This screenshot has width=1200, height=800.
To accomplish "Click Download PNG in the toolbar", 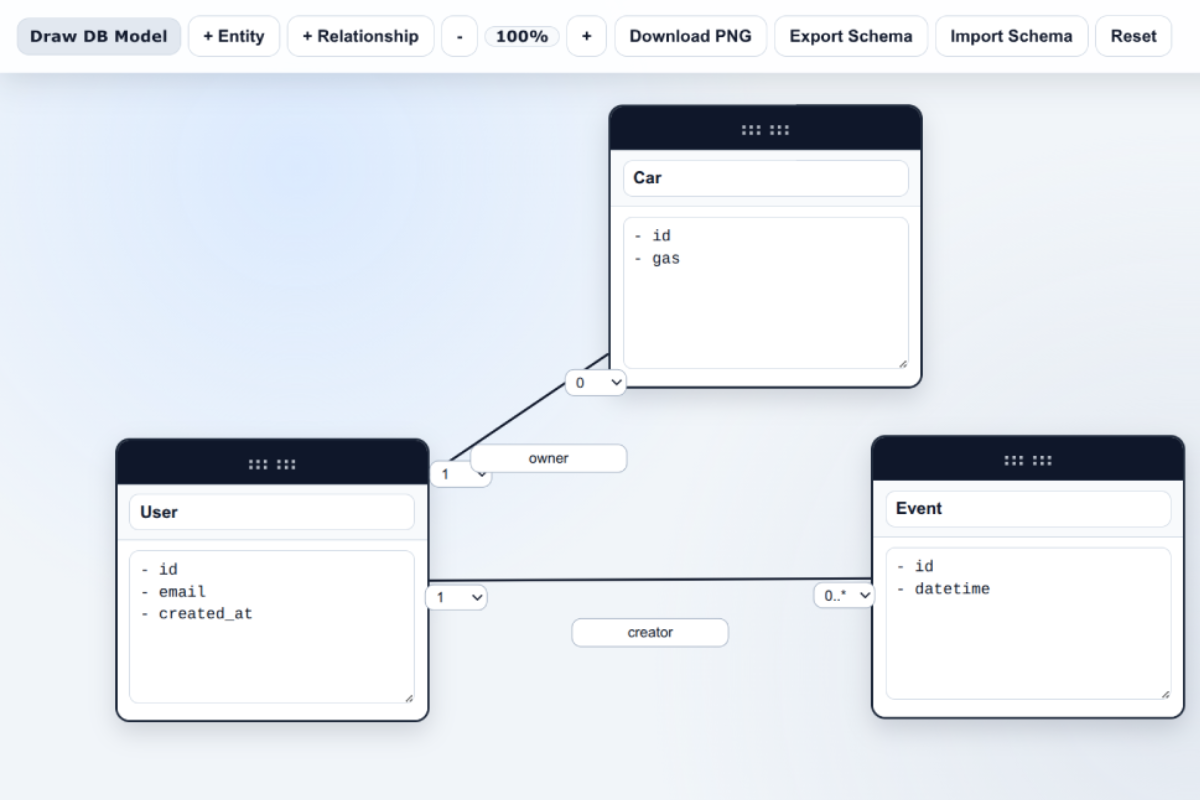I will (x=690, y=36).
